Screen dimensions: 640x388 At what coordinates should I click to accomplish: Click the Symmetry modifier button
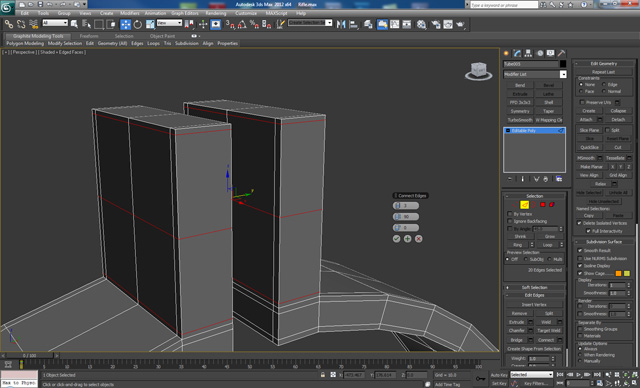click(x=520, y=111)
